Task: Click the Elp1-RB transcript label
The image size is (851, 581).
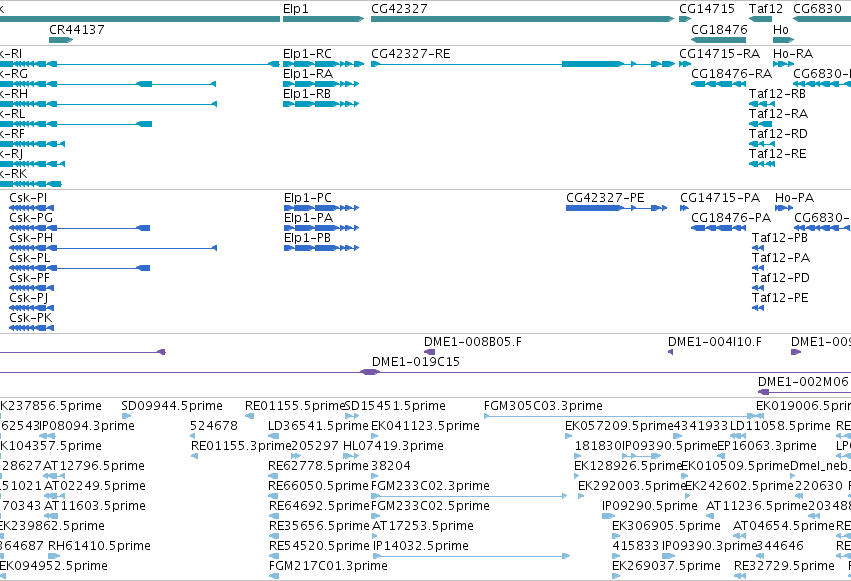Action: pyautogui.click(x=307, y=94)
